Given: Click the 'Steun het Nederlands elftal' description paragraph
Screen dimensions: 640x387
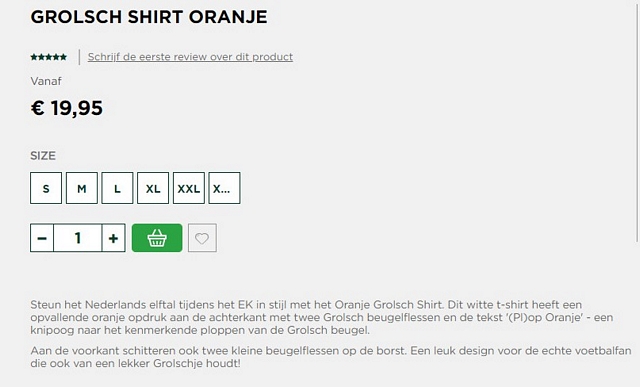Looking at the screenshot, I should [322, 317].
